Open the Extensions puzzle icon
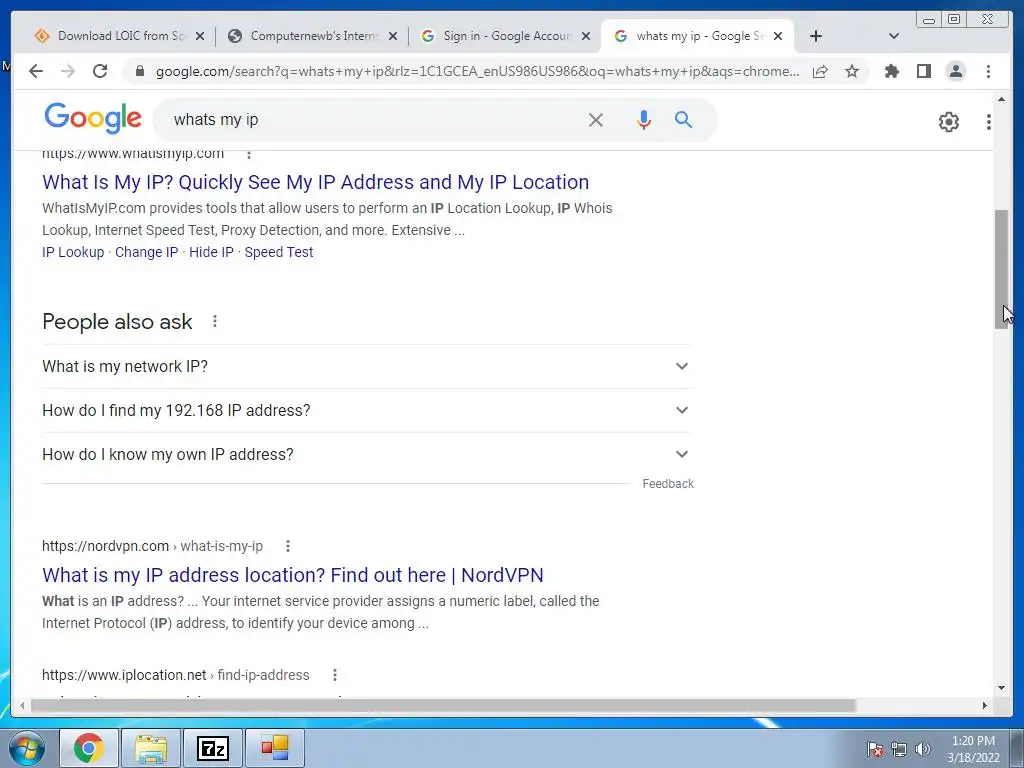Image resolution: width=1024 pixels, height=768 pixels. click(891, 71)
